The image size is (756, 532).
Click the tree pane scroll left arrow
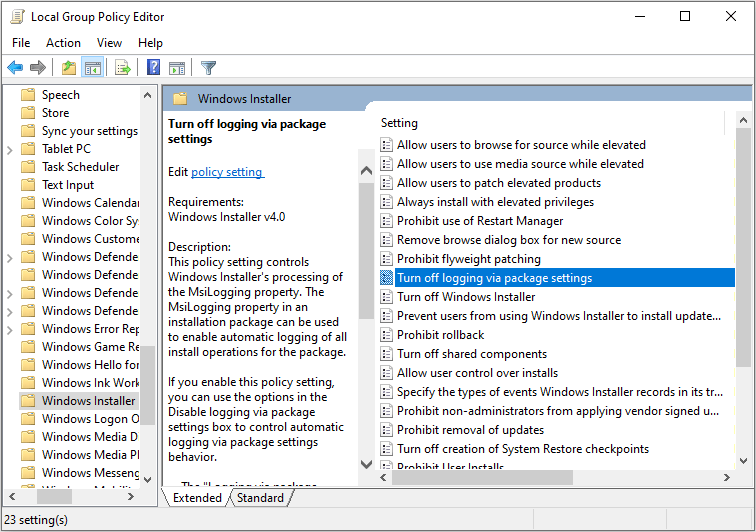12,496
